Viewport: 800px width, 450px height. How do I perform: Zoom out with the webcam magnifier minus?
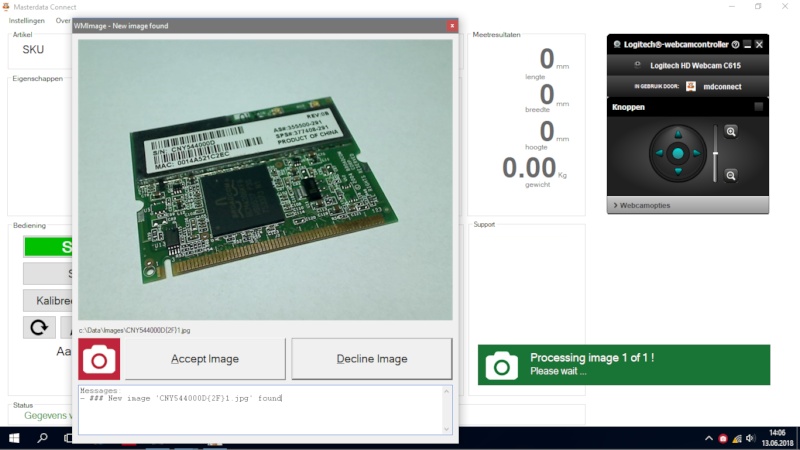[x=731, y=176]
